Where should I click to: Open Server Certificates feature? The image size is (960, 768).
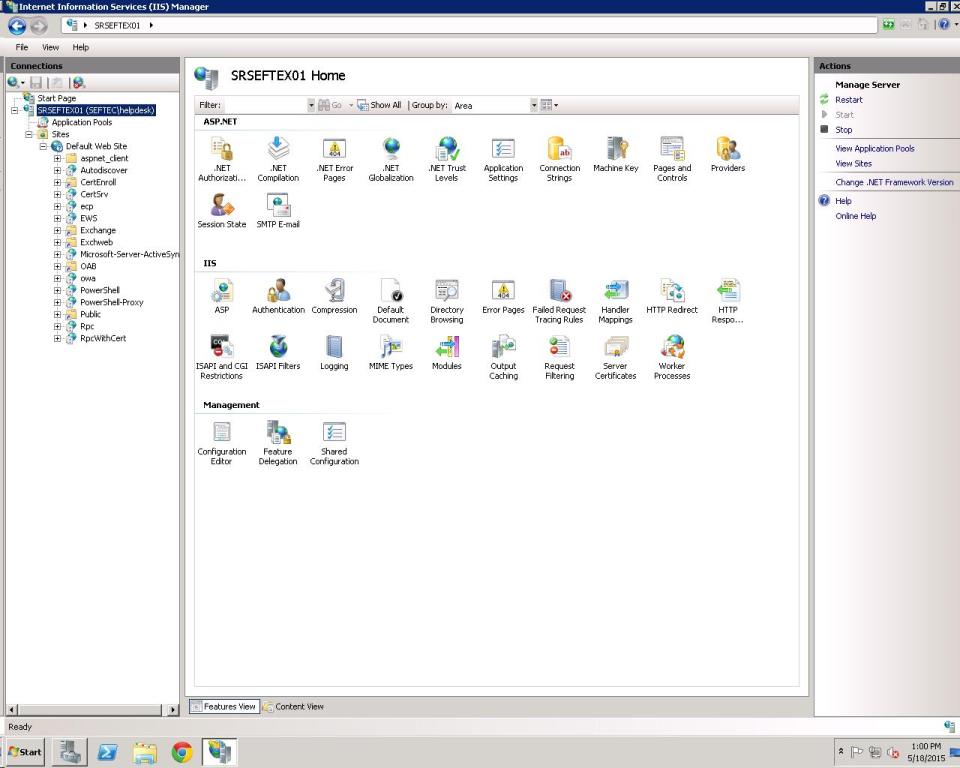coord(616,357)
